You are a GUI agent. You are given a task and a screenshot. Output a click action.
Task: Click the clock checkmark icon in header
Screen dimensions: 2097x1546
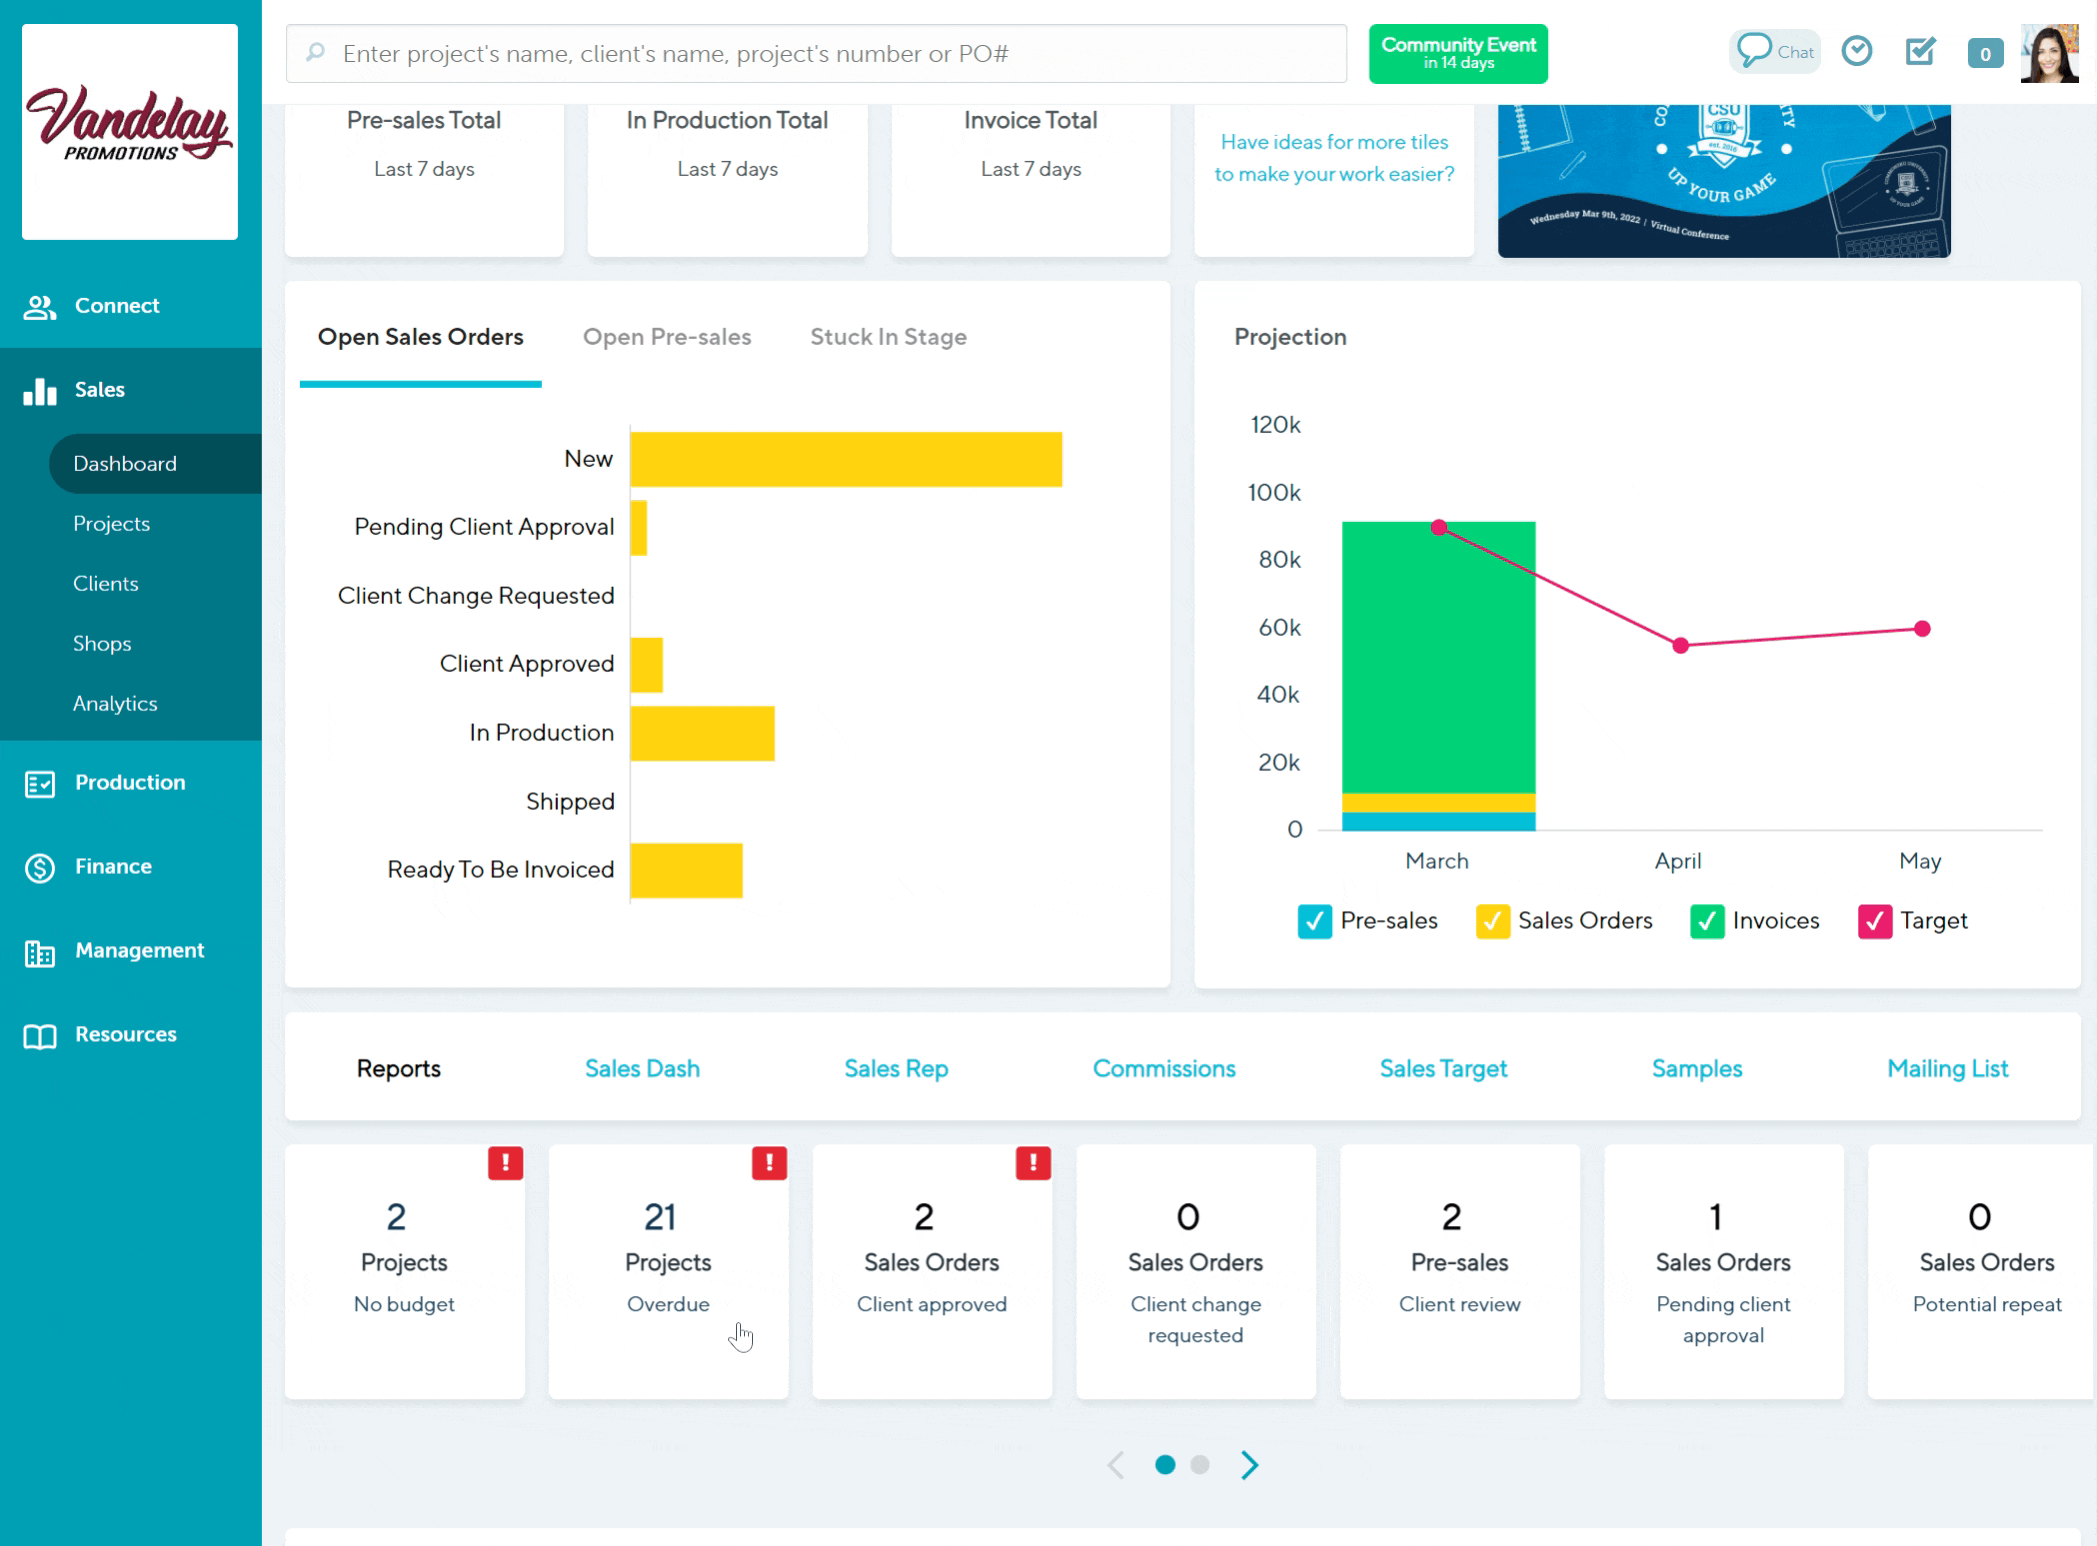(1856, 51)
